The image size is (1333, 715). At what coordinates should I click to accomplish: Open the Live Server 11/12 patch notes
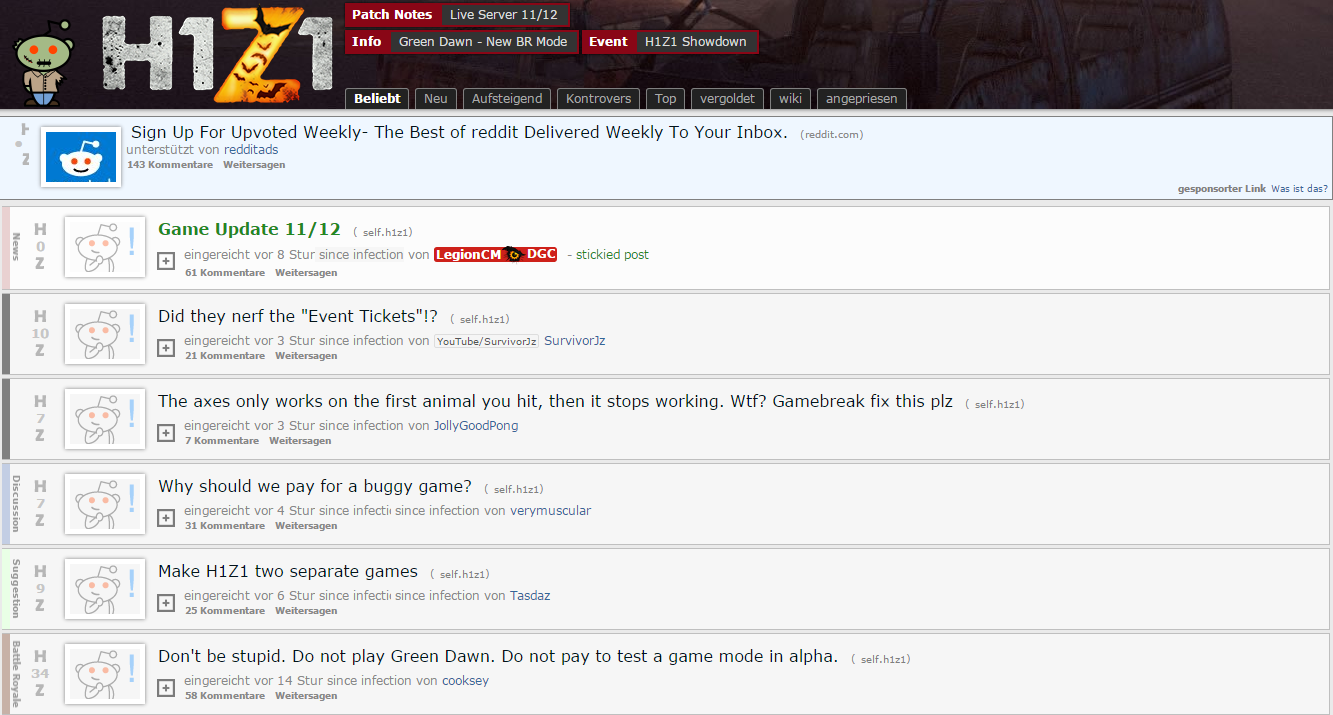(x=504, y=15)
